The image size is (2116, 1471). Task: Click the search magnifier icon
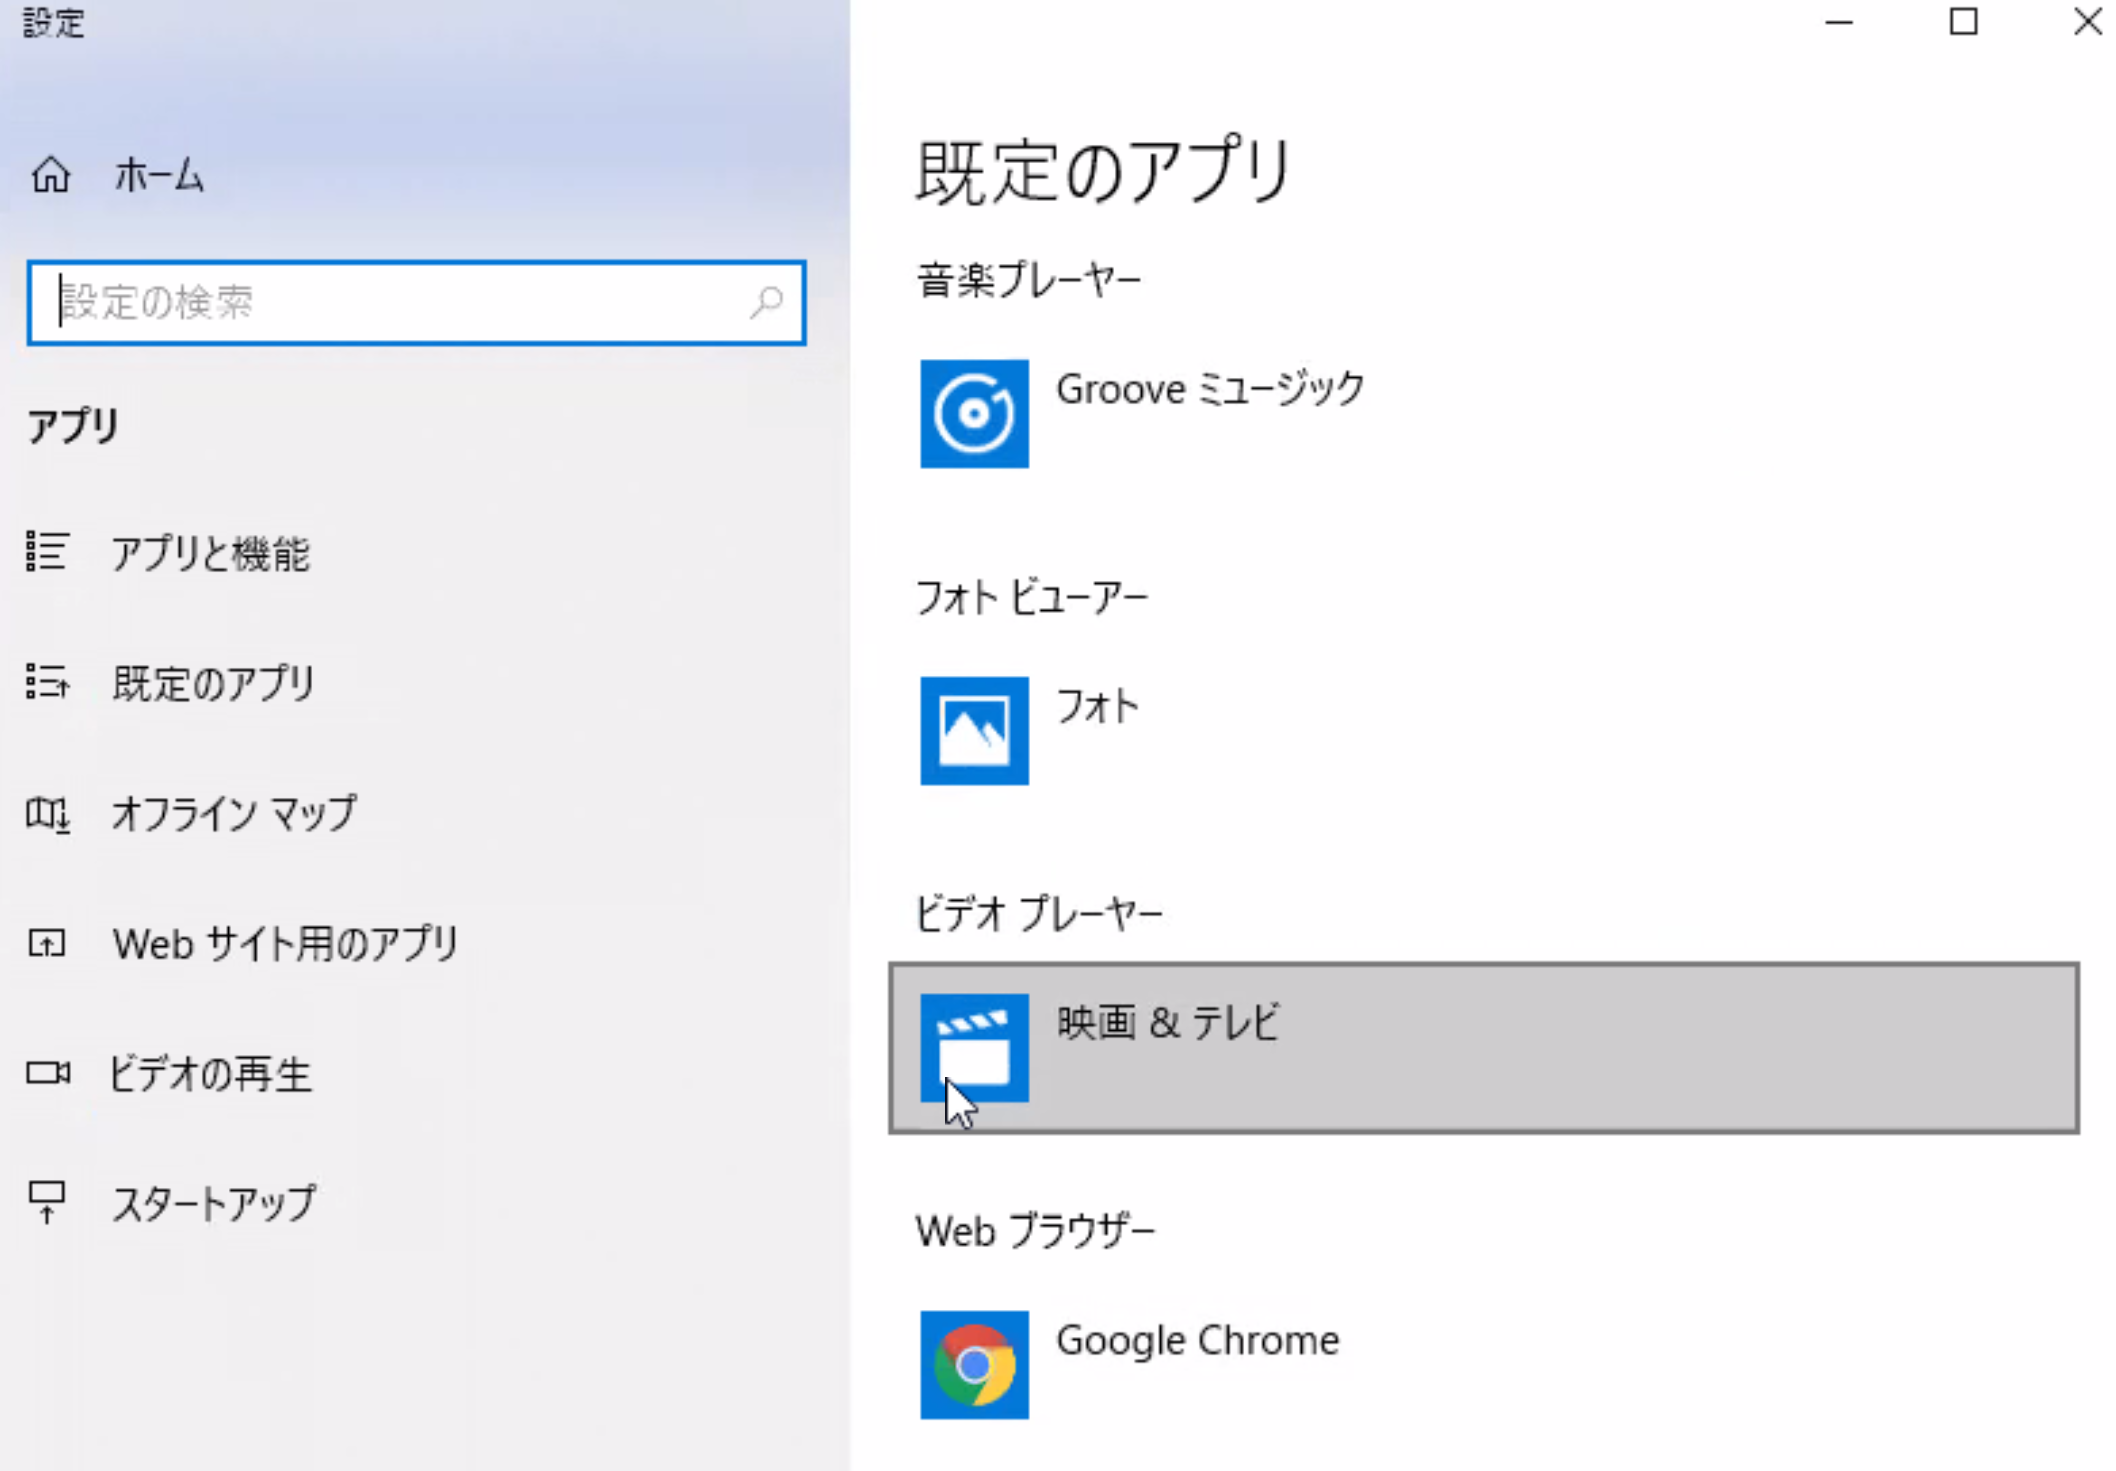coord(767,302)
